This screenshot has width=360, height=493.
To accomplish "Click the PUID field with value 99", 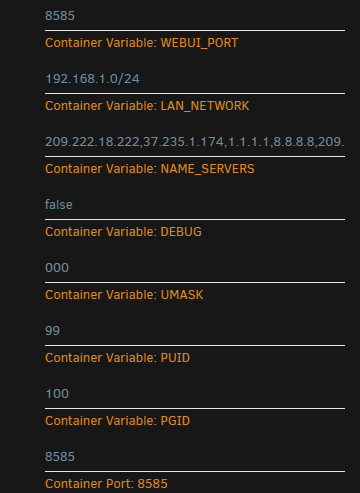I will point(195,331).
